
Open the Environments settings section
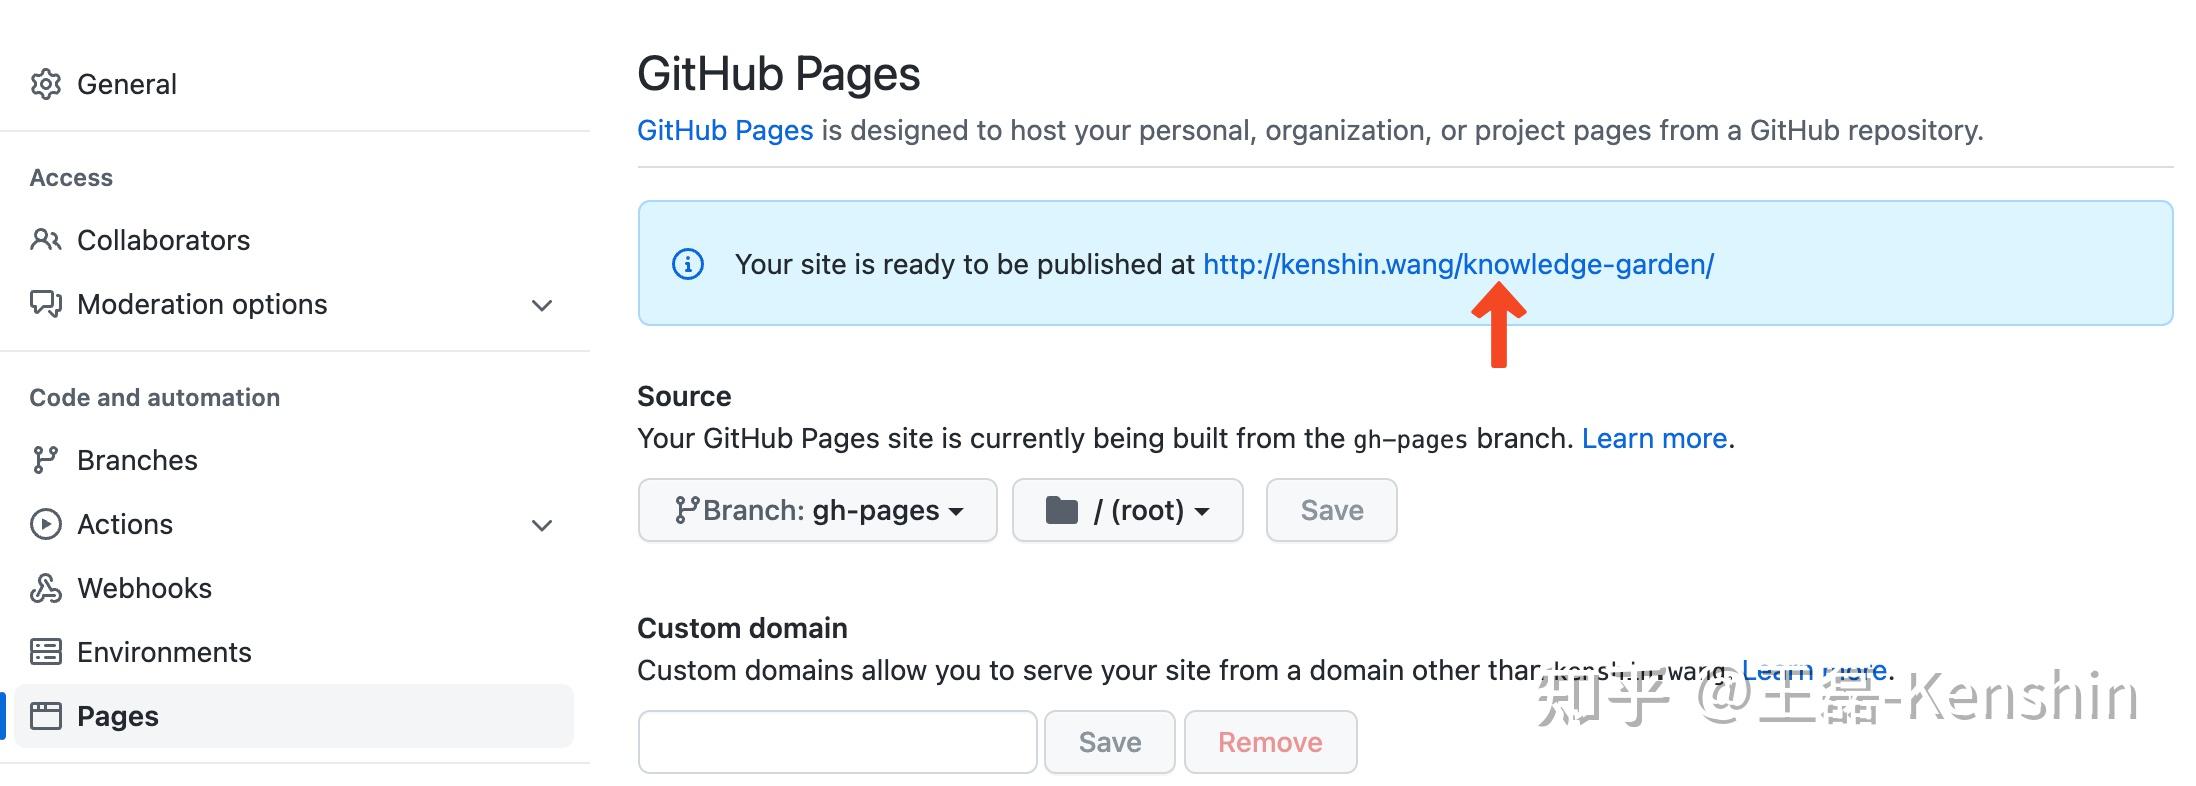pos(164,652)
